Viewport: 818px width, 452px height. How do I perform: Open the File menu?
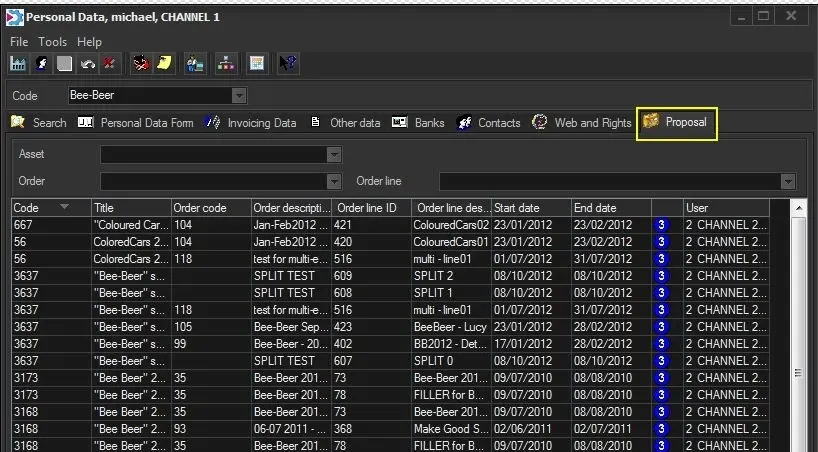tap(19, 42)
